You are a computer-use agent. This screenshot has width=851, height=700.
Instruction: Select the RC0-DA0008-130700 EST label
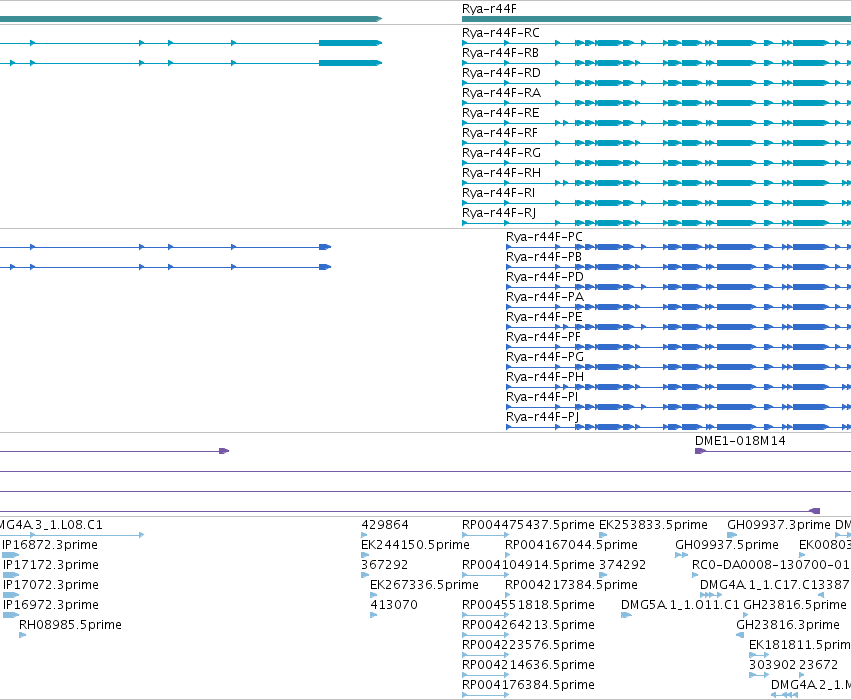point(771,565)
